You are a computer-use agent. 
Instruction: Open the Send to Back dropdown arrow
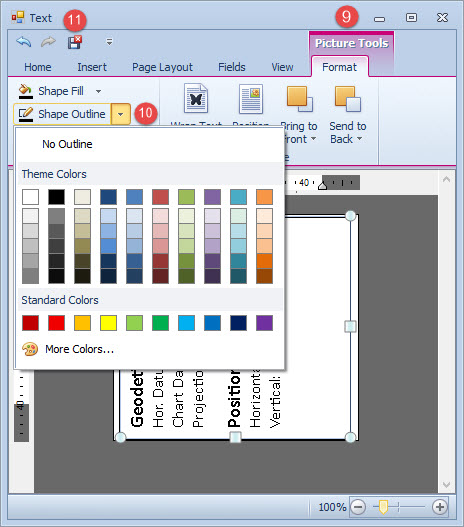click(x=359, y=139)
